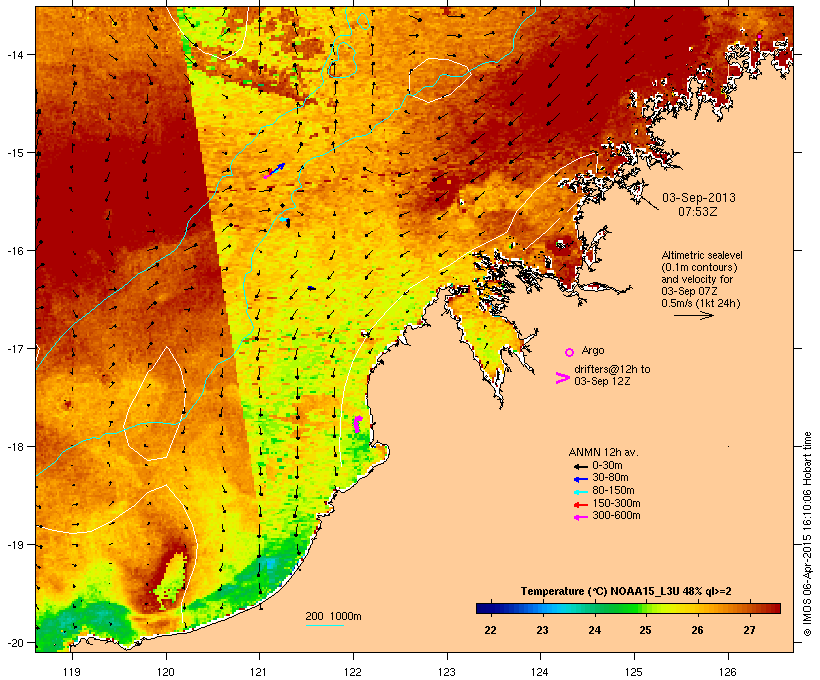
Task: Click the longitude axis label 124
Action: [540, 672]
